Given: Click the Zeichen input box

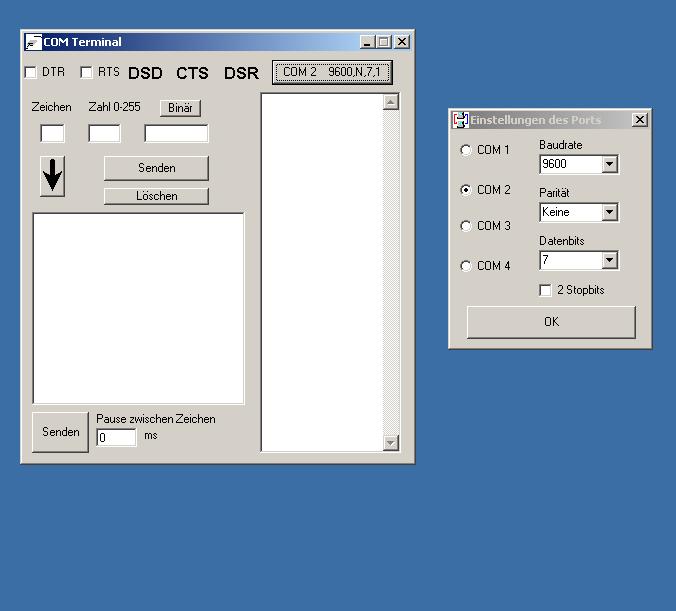Looking at the screenshot, I should [53, 133].
